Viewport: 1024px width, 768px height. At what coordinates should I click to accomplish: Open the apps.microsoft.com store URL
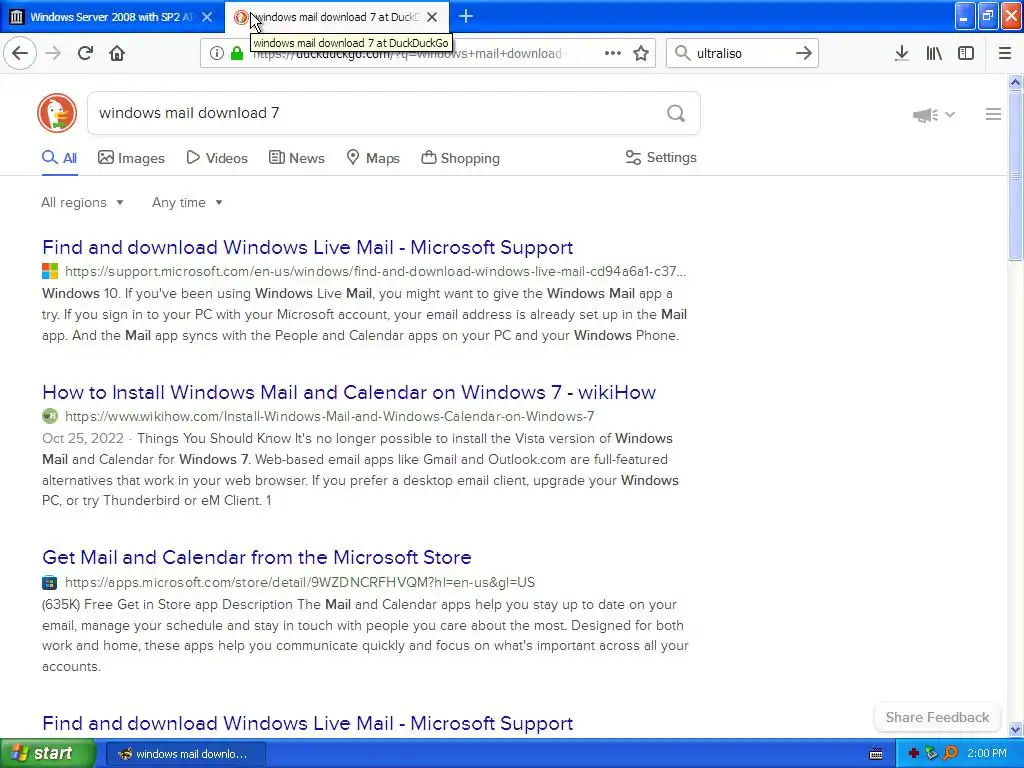click(x=300, y=582)
